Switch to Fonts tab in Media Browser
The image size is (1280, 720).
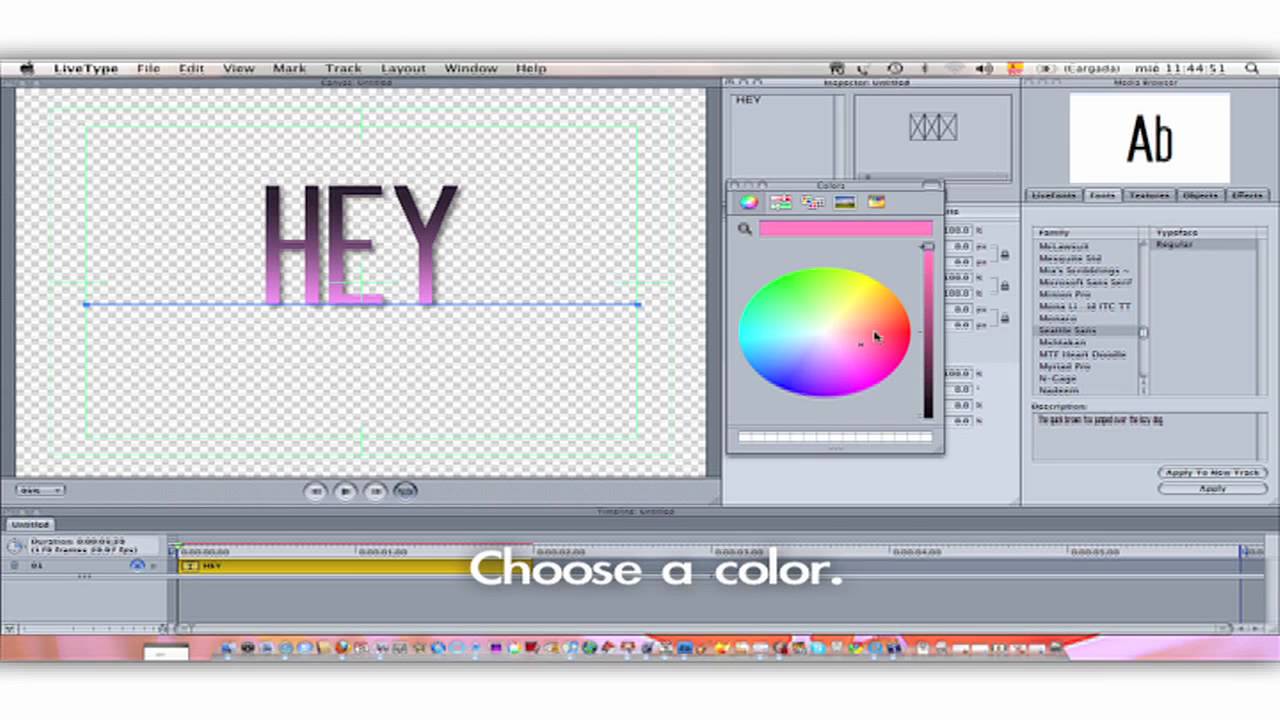[x=1102, y=195]
